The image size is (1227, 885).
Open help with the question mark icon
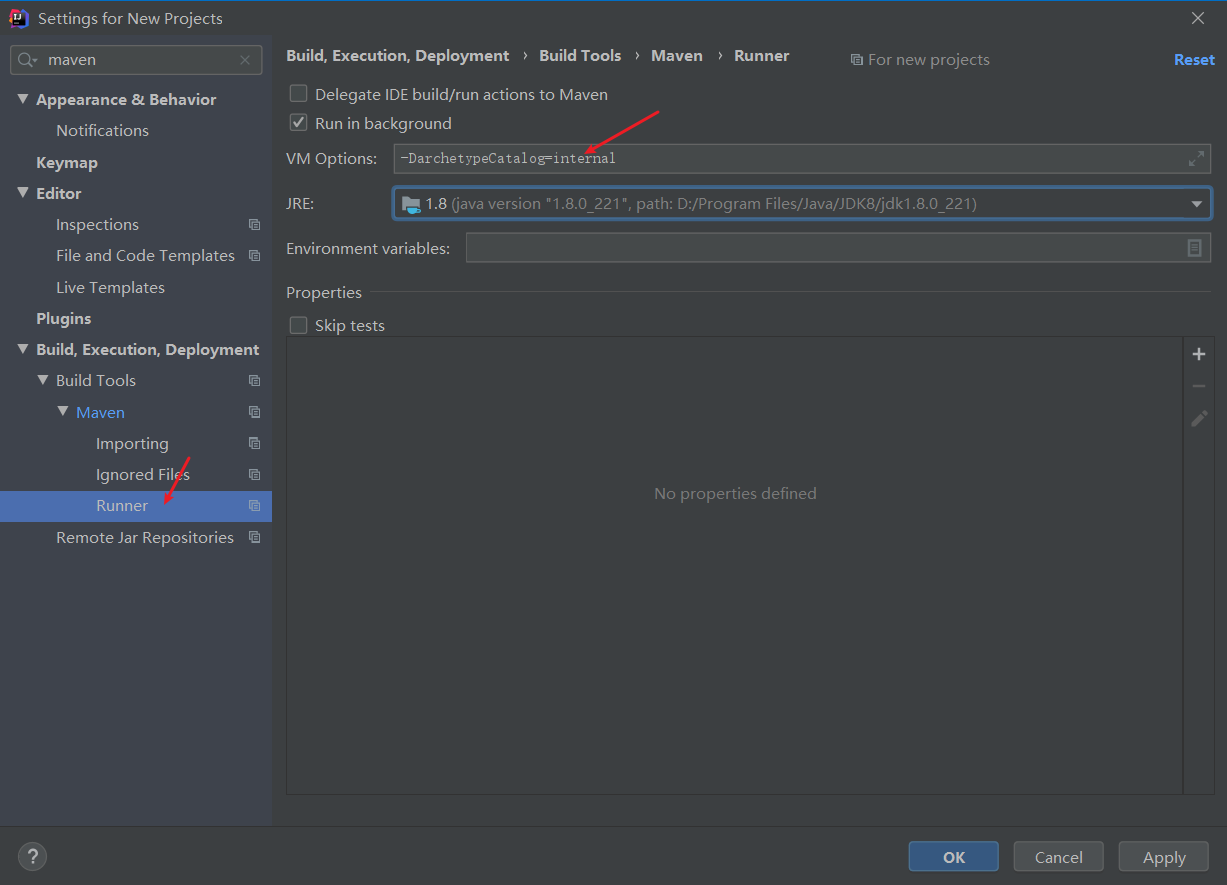[x=32, y=857]
